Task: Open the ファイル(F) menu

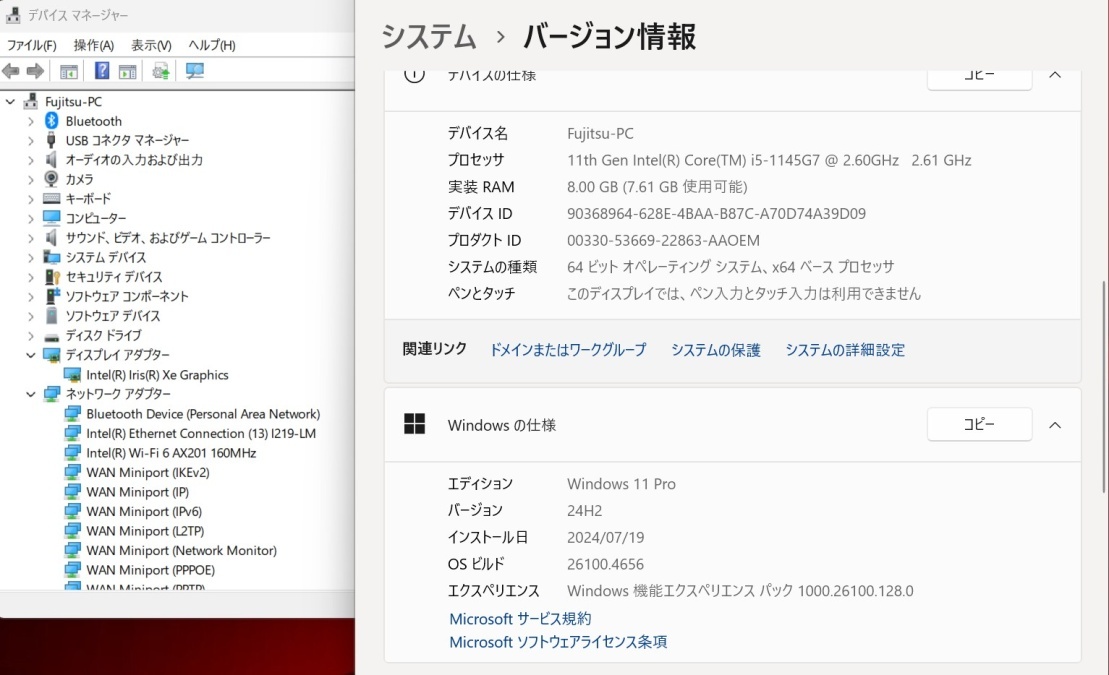Action: (x=31, y=45)
